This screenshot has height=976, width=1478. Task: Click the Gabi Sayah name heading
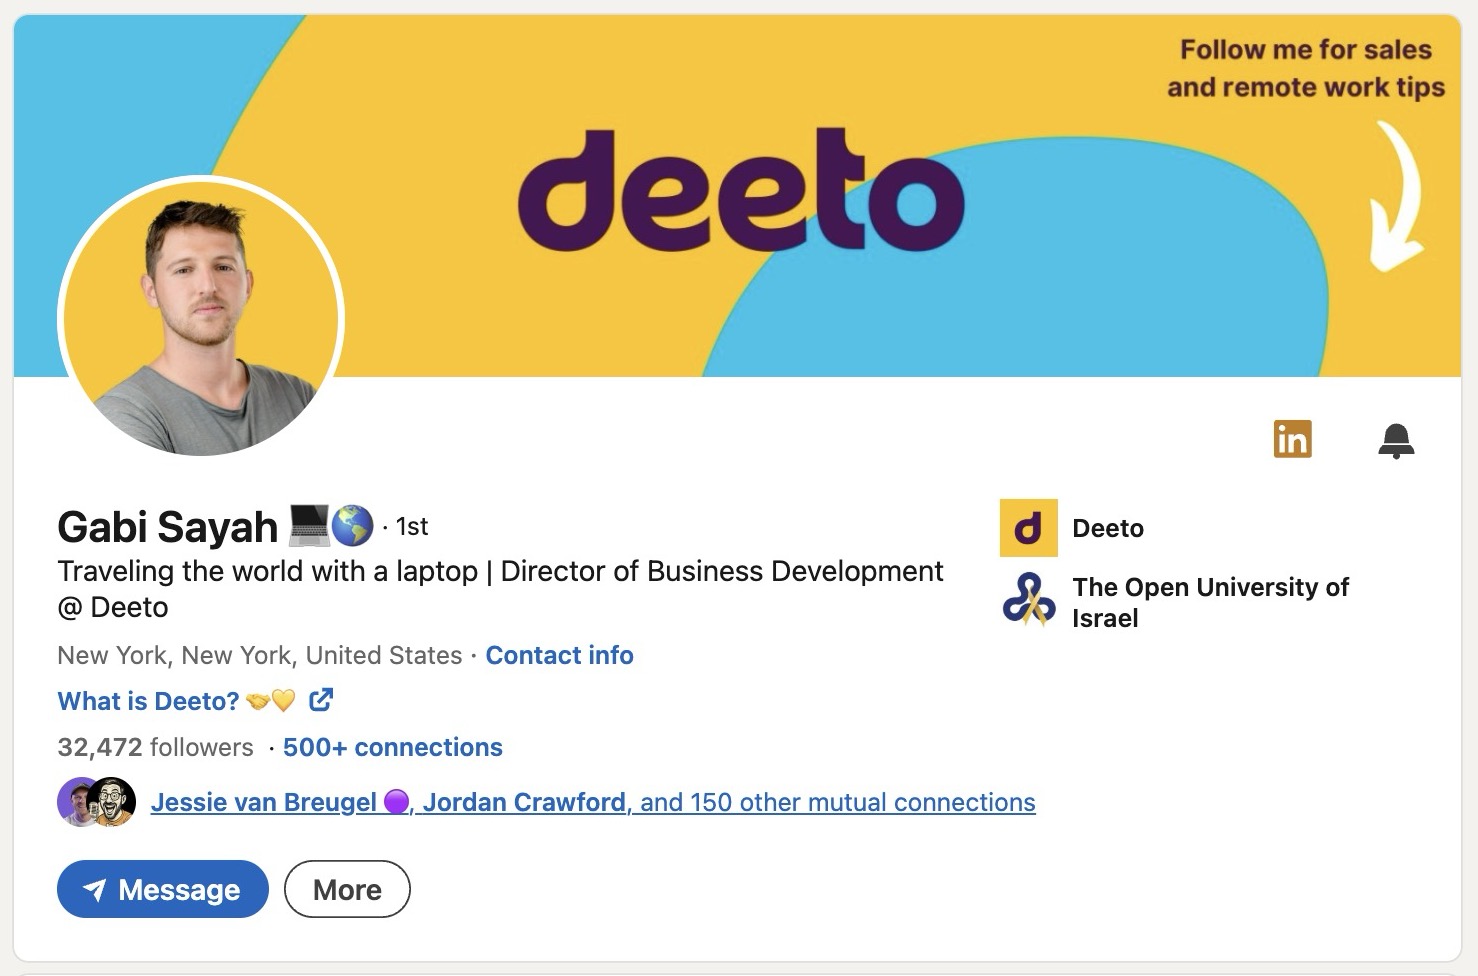click(167, 527)
